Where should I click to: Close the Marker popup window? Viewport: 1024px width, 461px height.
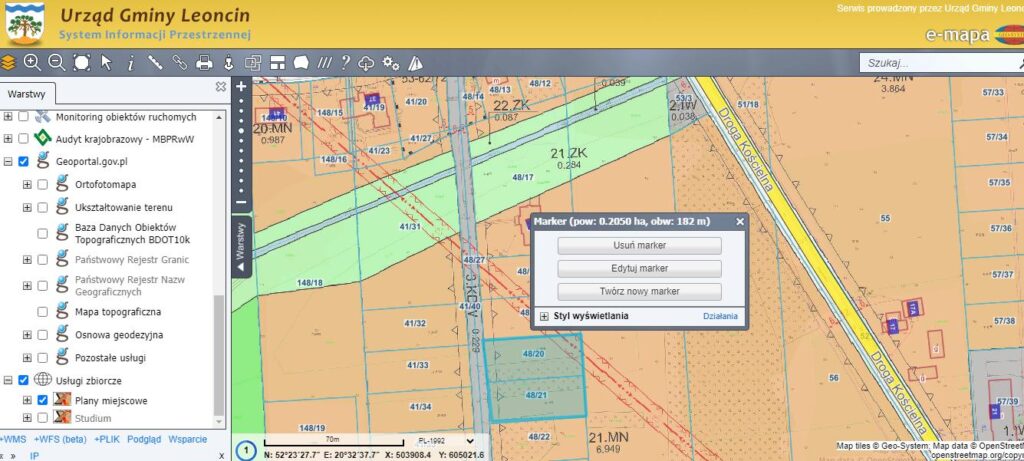[x=740, y=222]
